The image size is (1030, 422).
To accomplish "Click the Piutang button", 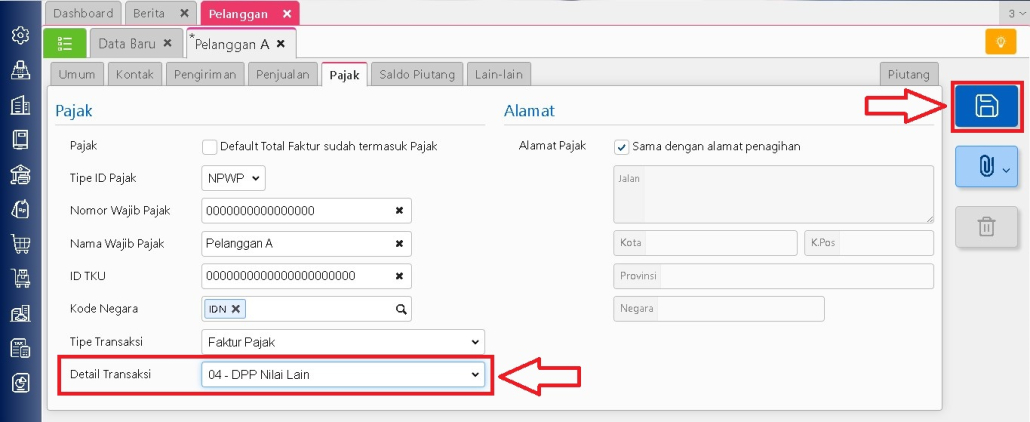I will pyautogui.click(x=909, y=75).
